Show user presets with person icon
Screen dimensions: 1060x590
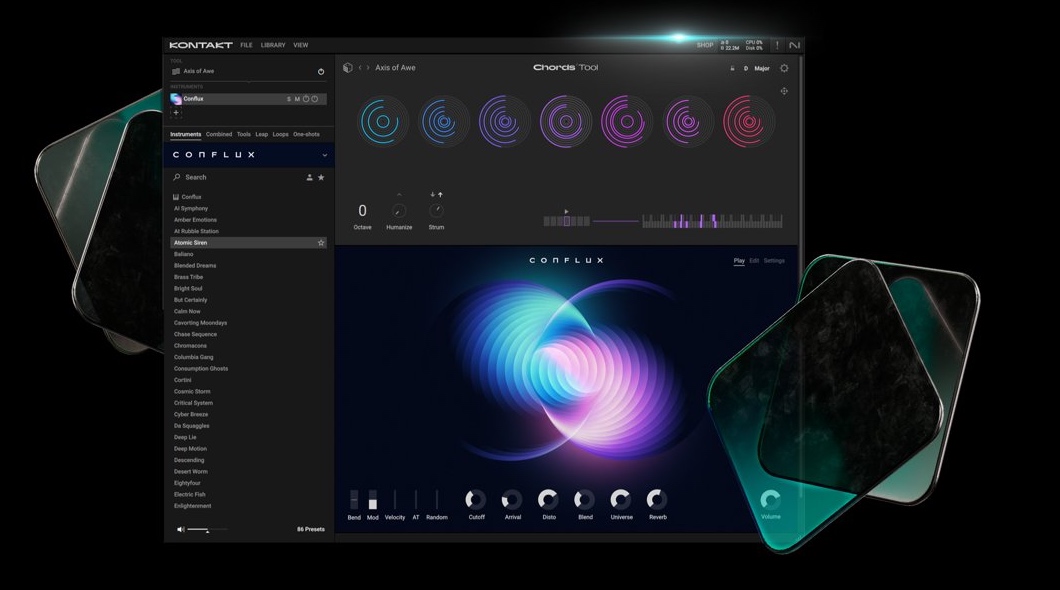[310, 178]
